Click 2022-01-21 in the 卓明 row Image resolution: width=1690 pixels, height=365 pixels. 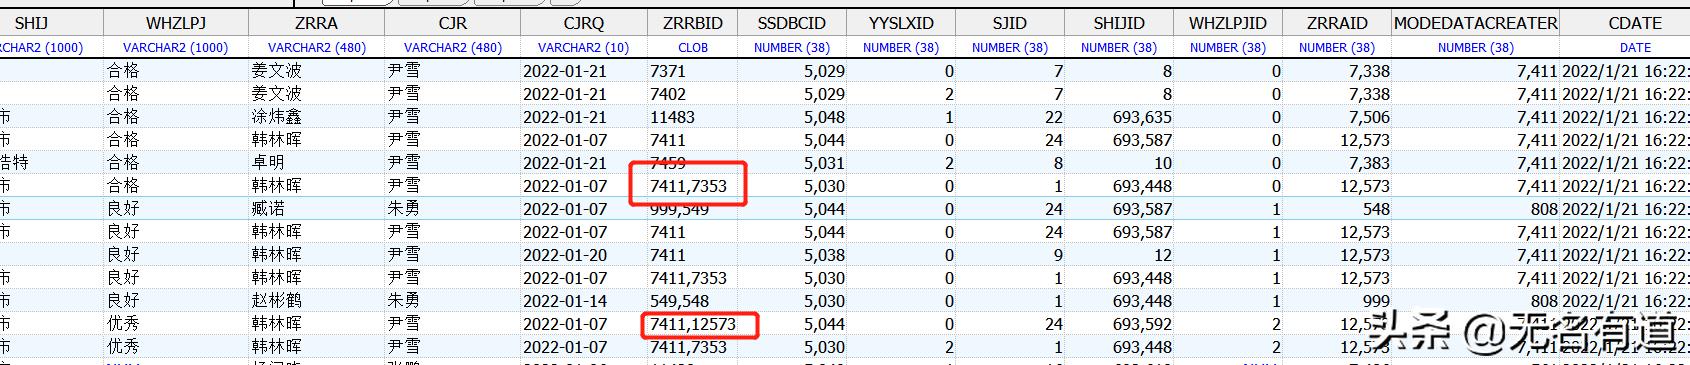[x=565, y=163]
